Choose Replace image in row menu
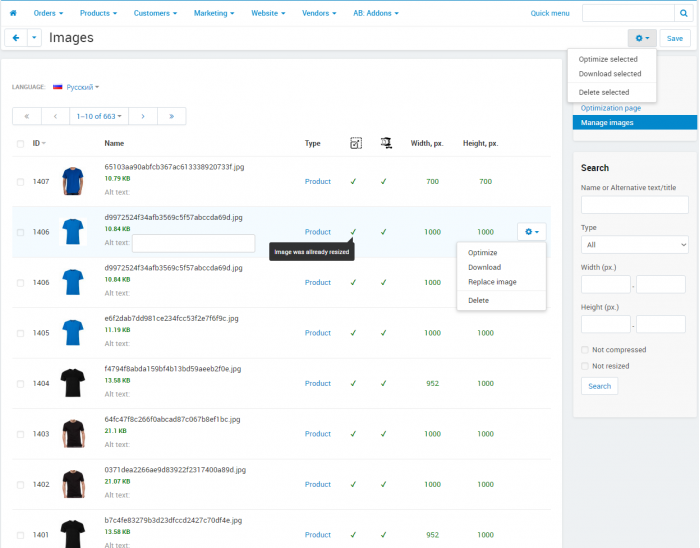This screenshot has width=700, height=548. 492,282
